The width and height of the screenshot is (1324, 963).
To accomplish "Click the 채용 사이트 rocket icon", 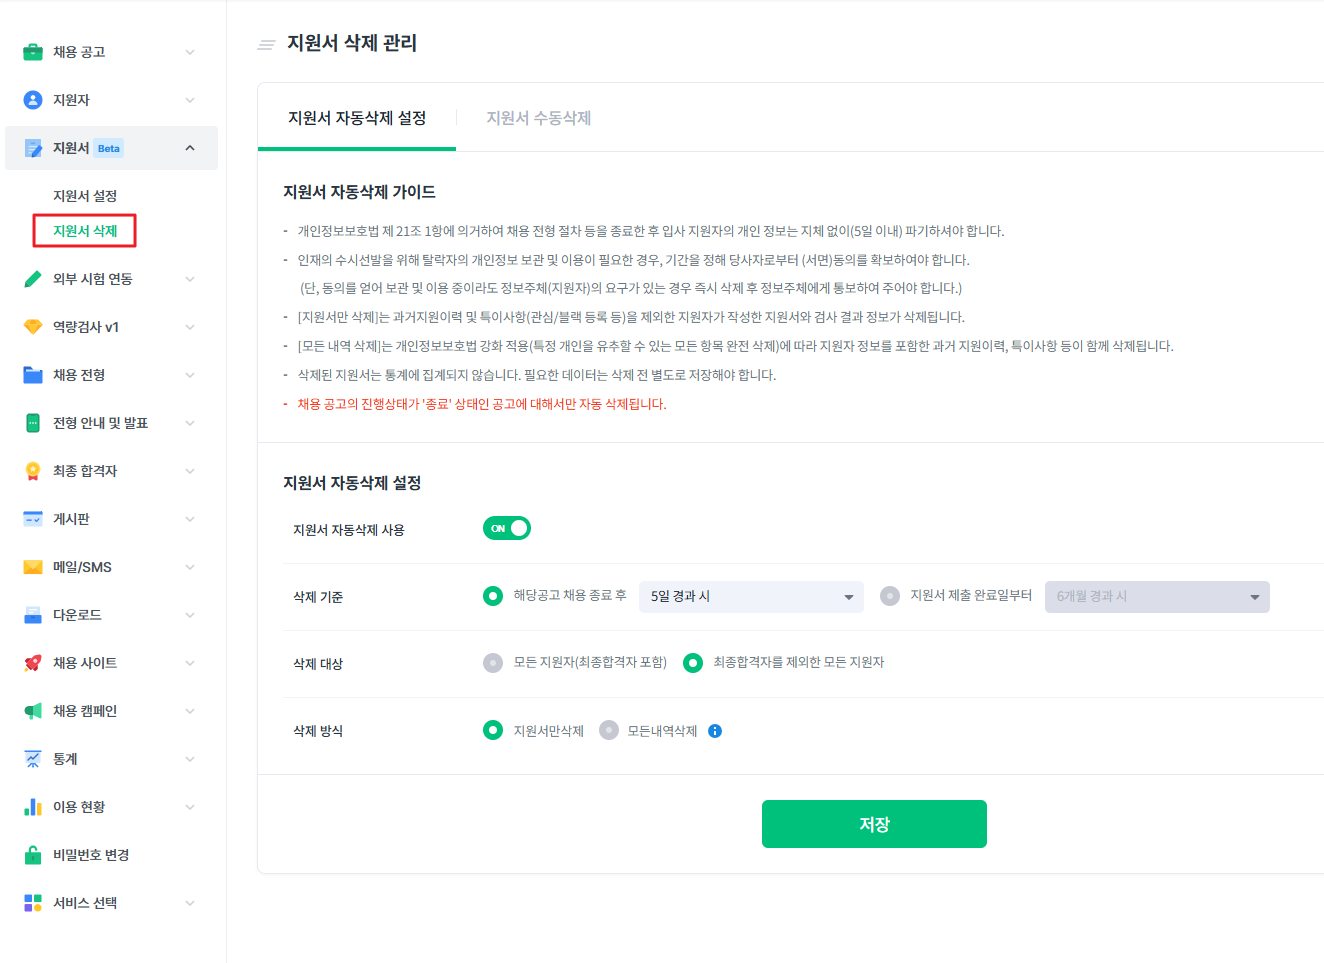I will (33, 663).
